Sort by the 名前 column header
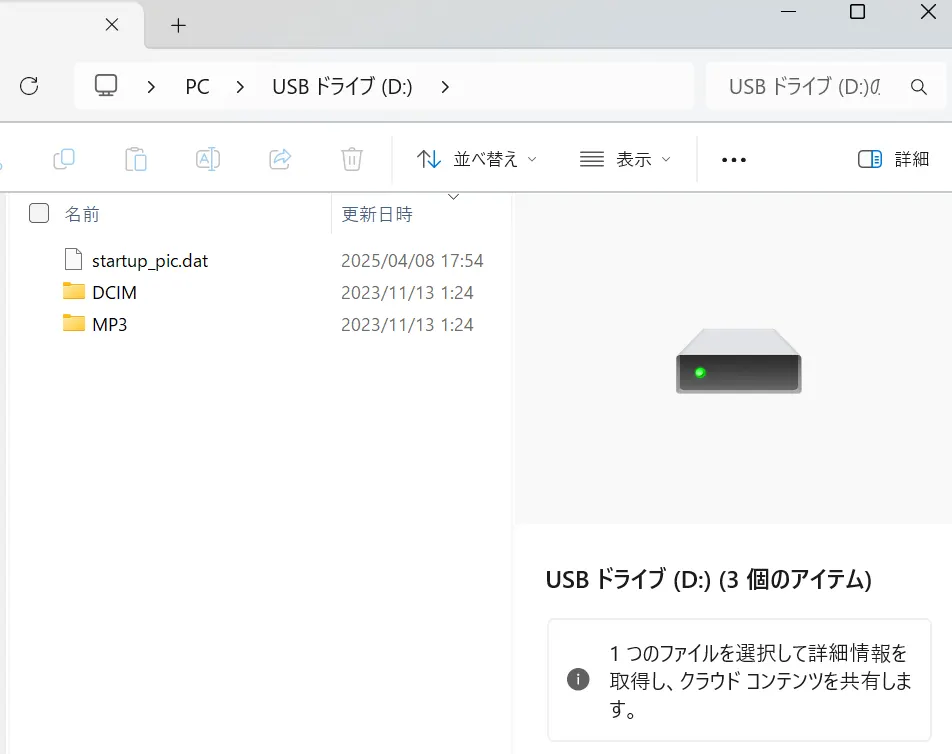 point(82,214)
